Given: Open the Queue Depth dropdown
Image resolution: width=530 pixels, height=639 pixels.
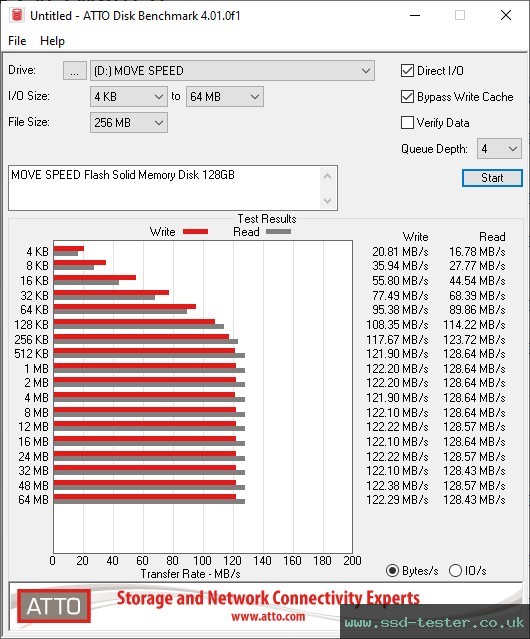Looking at the screenshot, I should 499,149.
